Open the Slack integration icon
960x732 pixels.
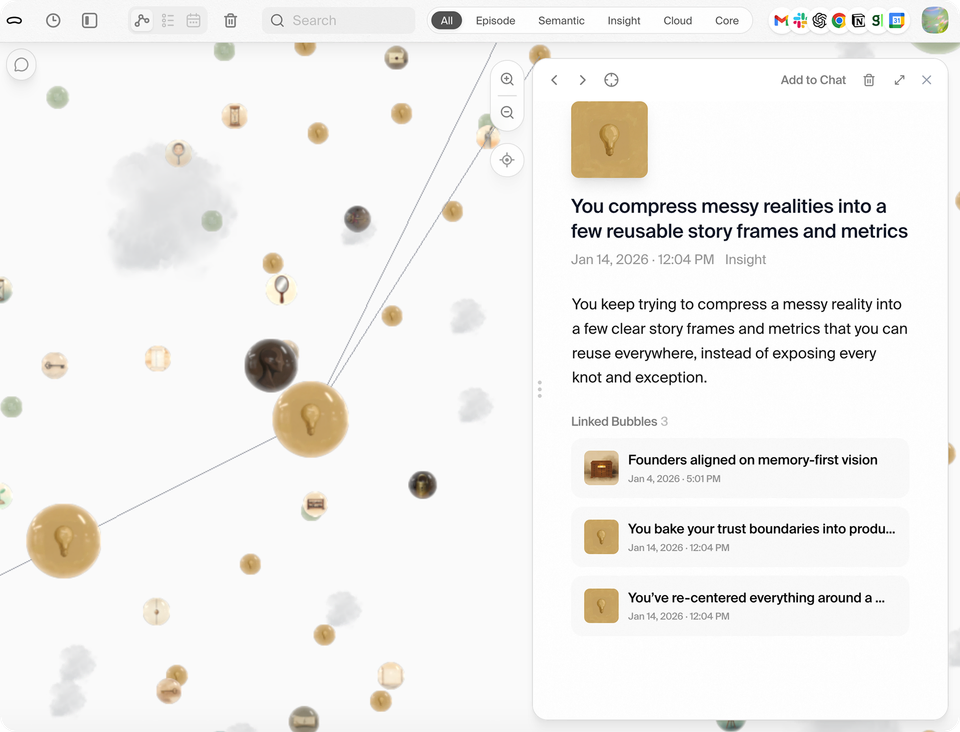click(x=800, y=20)
